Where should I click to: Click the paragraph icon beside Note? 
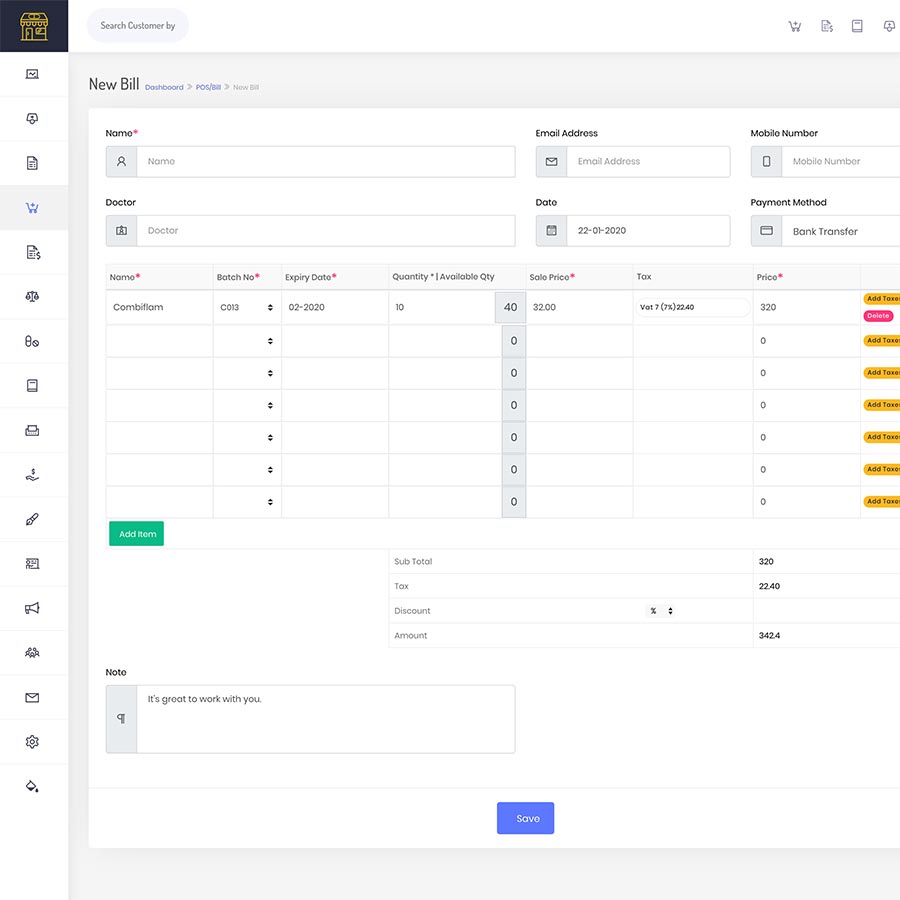click(x=121, y=719)
